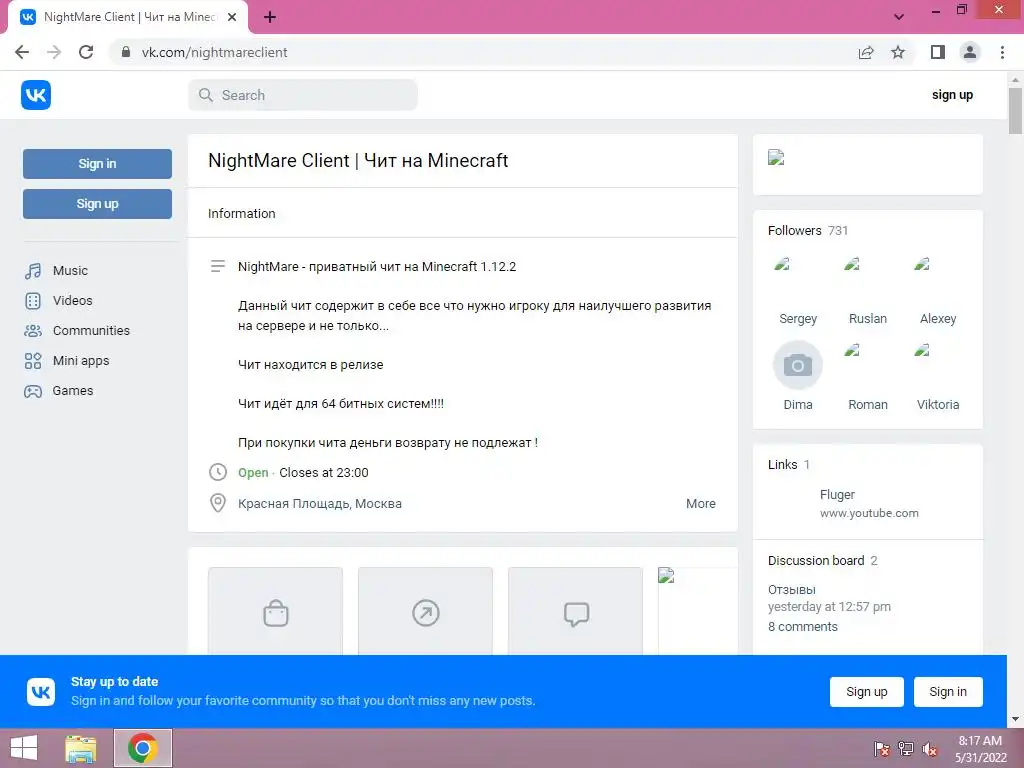Click the flag notification tray icon
This screenshot has height=768, width=1024.
(x=881, y=749)
